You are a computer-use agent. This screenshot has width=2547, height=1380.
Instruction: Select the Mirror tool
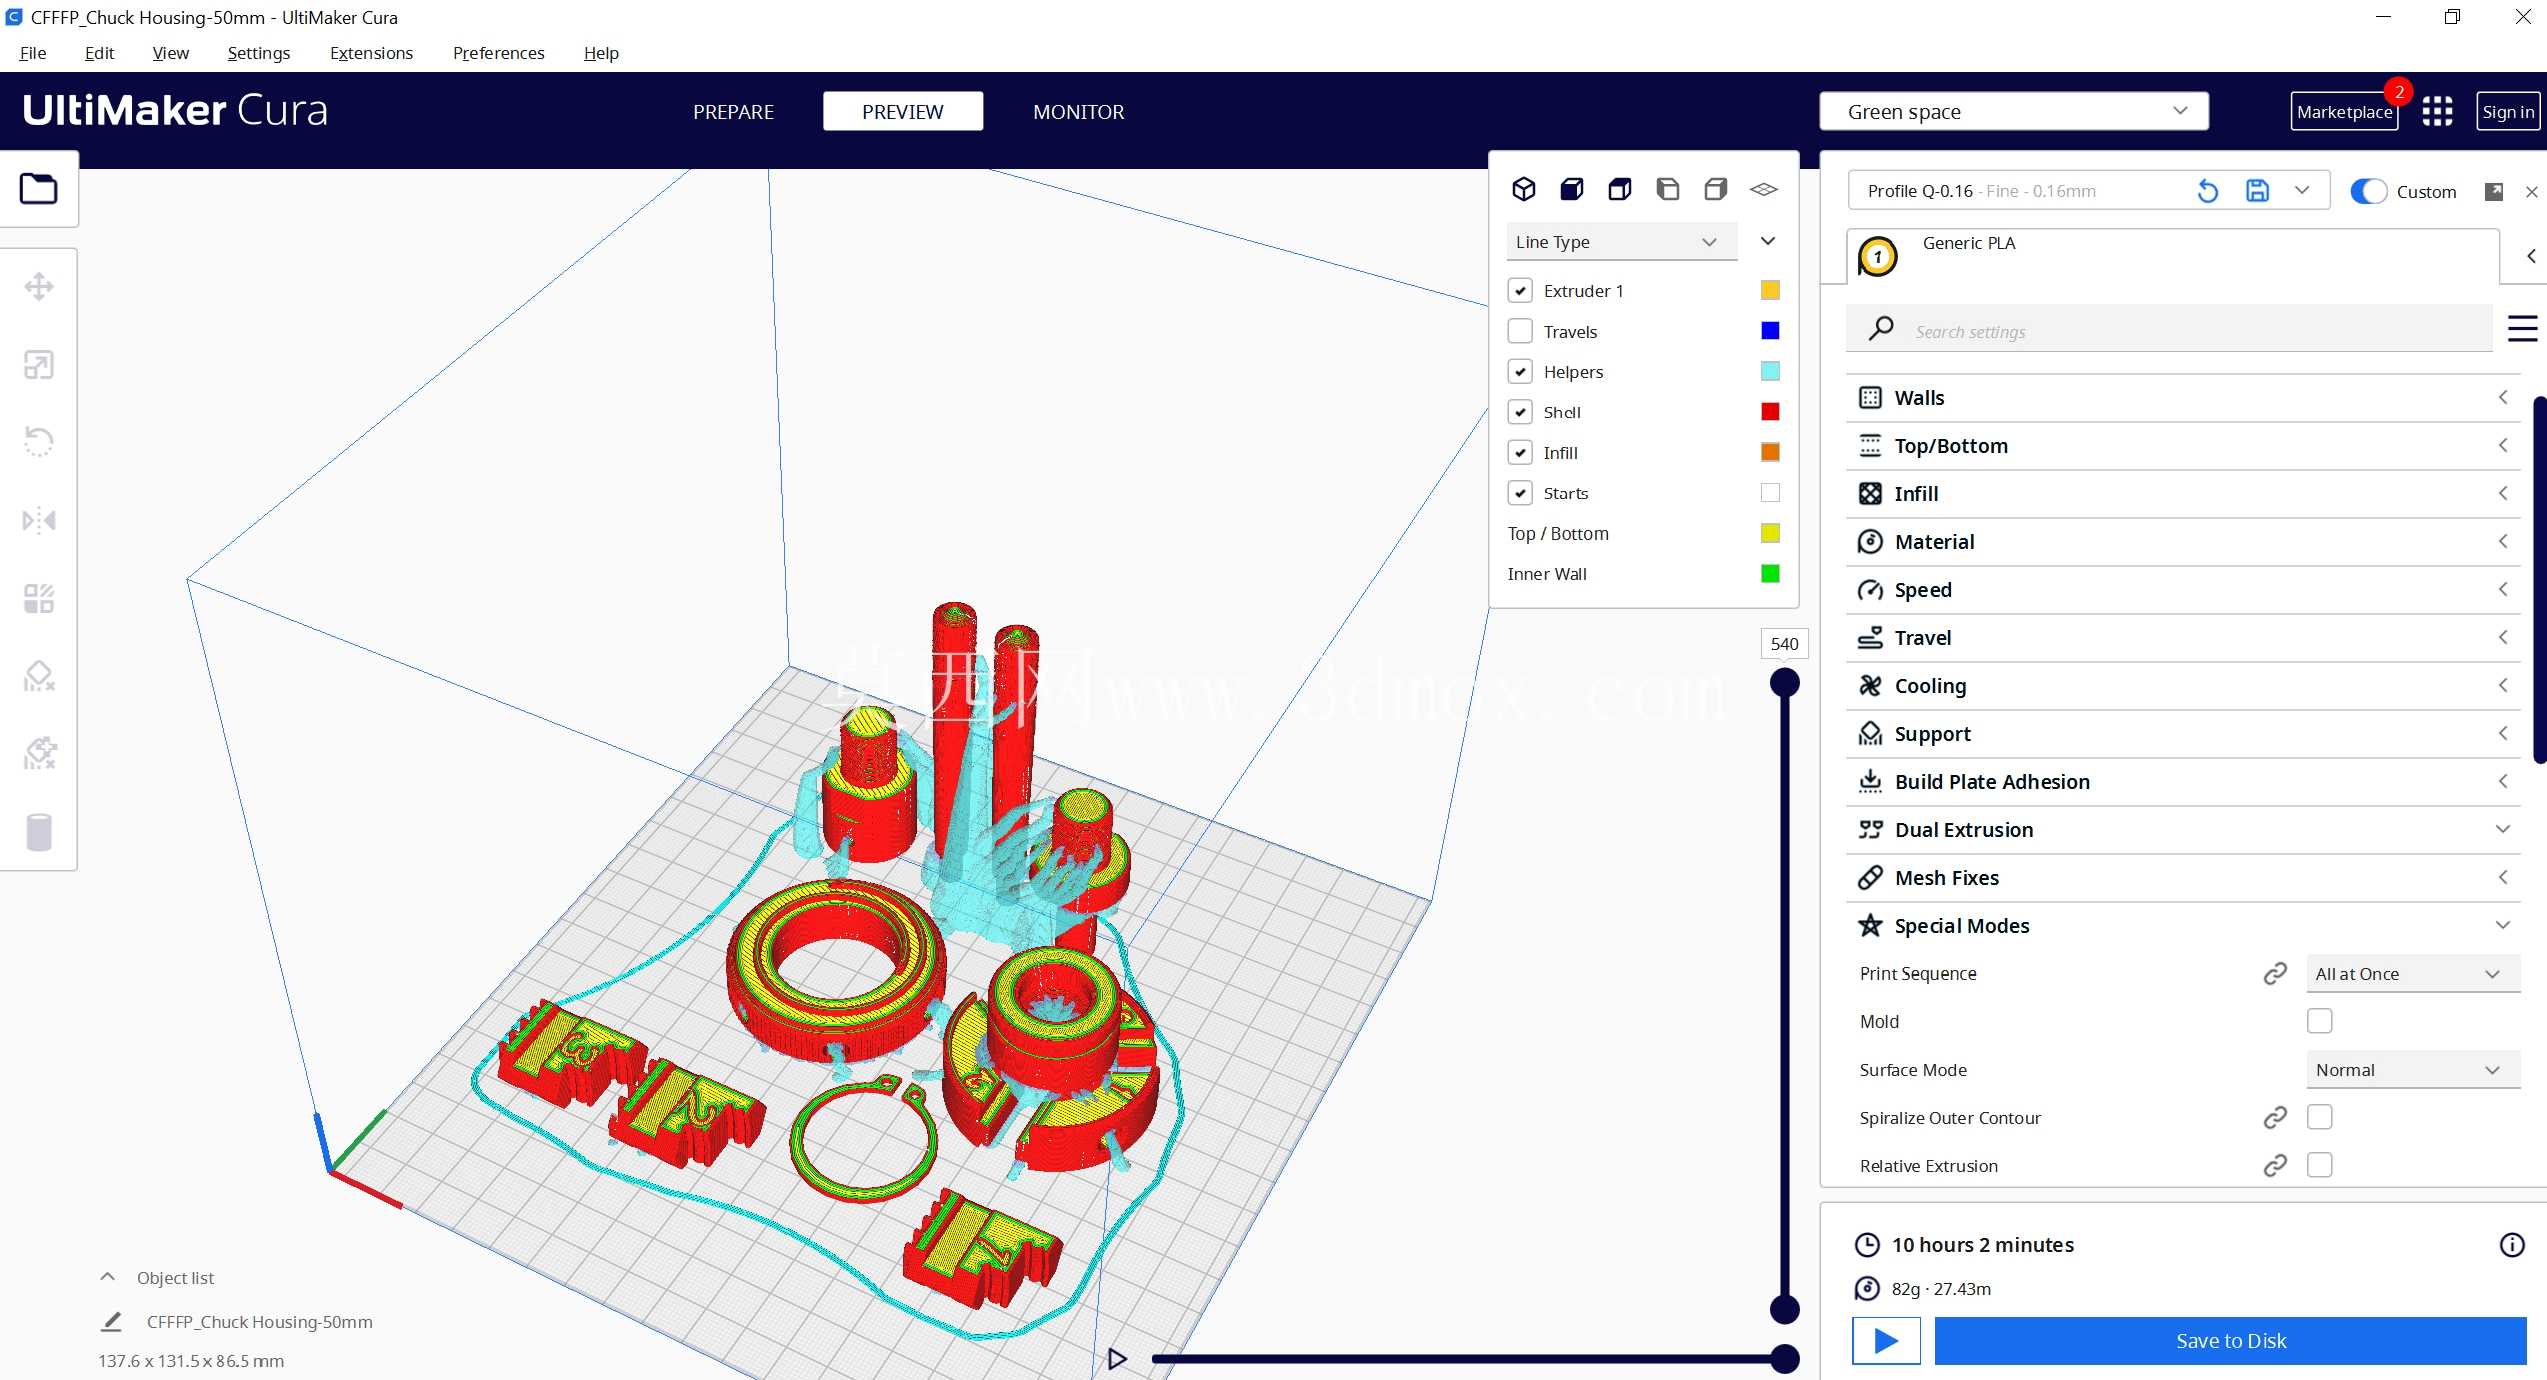39,520
